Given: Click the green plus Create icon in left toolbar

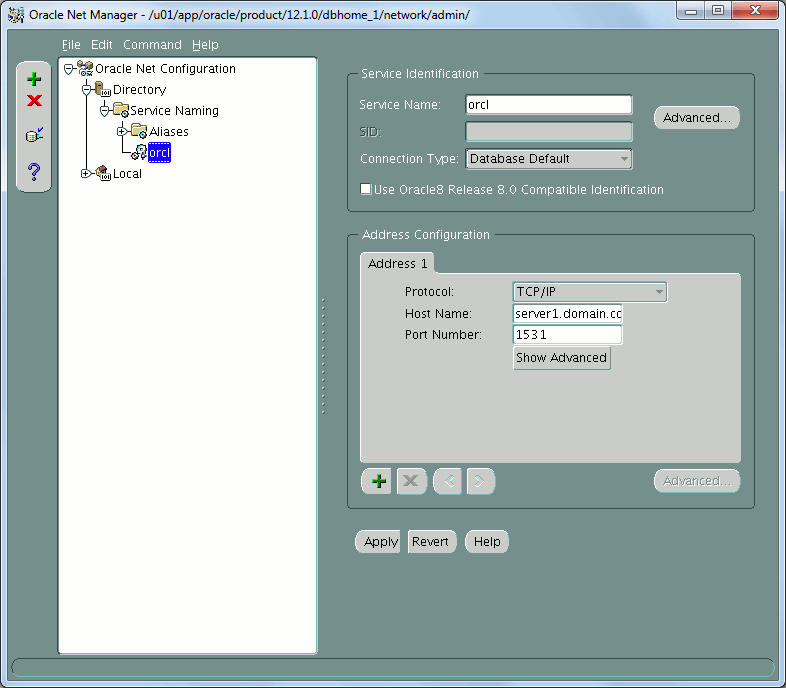Looking at the screenshot, I should click(x=34, y=79).
